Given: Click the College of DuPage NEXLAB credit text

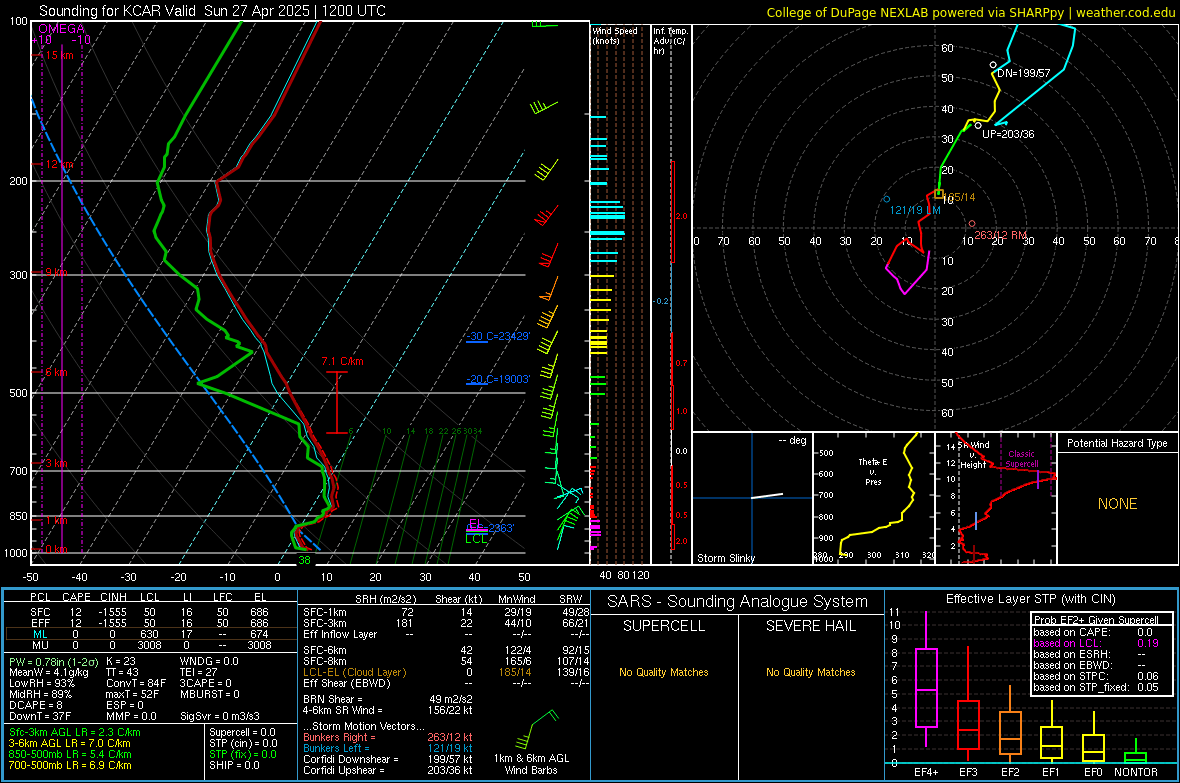Looking at the screenshot, I should [970, 12].
